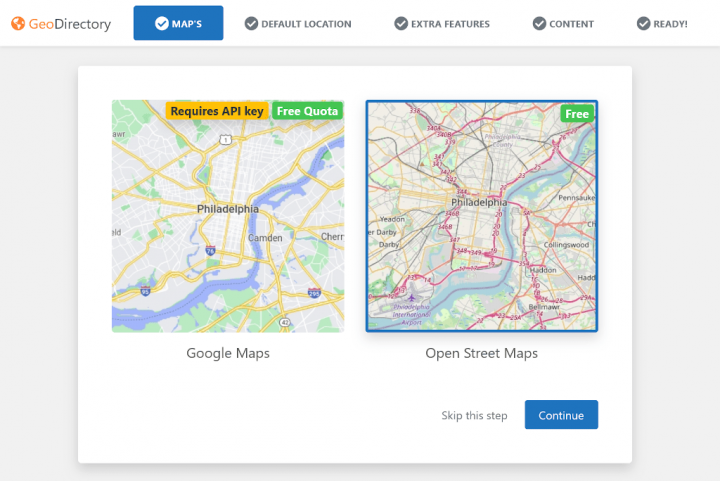720x481 pixels.
Task: Click the Skip this step link
Action: 474,416
